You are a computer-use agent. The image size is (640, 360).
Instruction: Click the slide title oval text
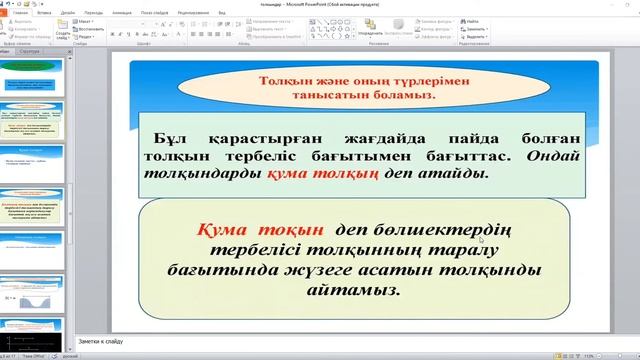364,88
